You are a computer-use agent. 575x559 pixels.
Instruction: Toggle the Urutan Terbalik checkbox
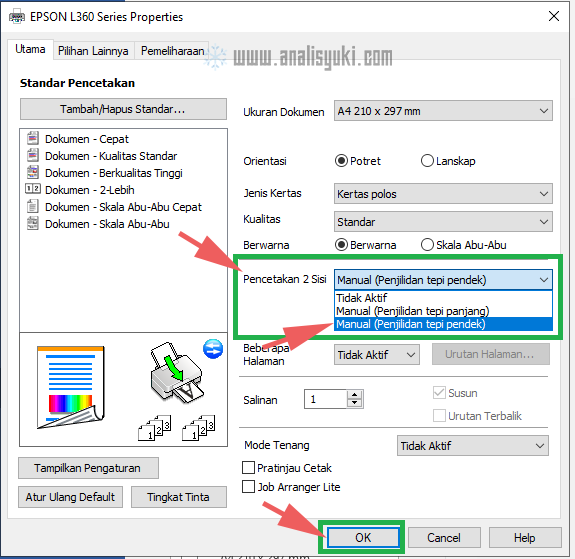pos(439,416)
